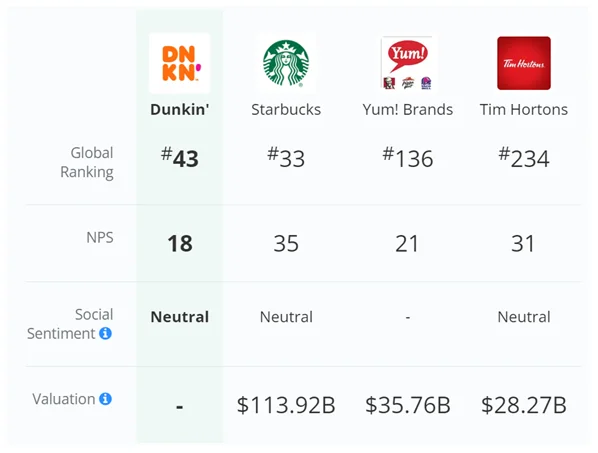Viewport: 598px width, 453px height.
Task: Open the Starbucks company name link
Action: point(286,109)
